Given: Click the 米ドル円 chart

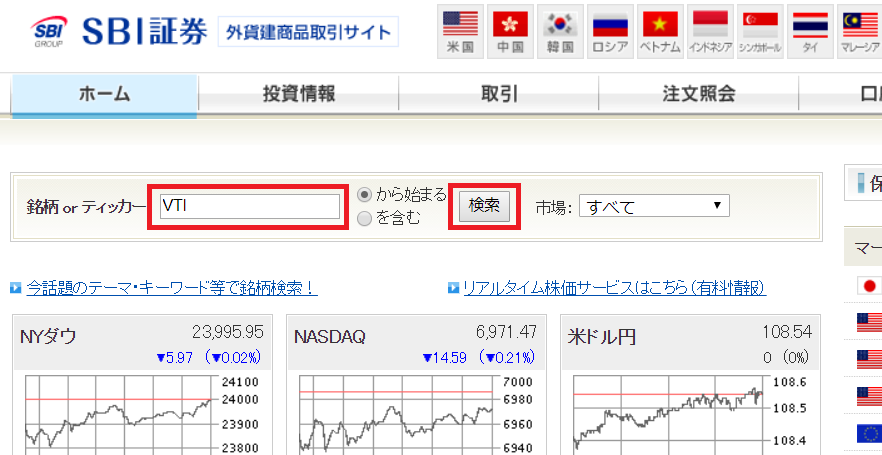Looking at the screenshot, I should [691, 413].
